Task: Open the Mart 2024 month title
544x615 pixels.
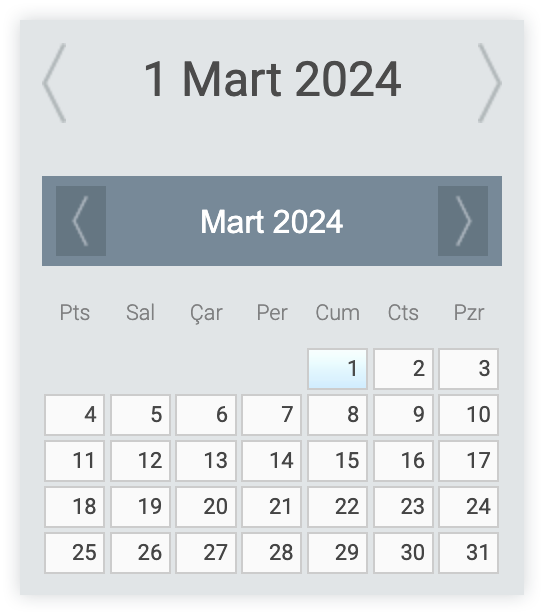Action: [x=272, y=222]
